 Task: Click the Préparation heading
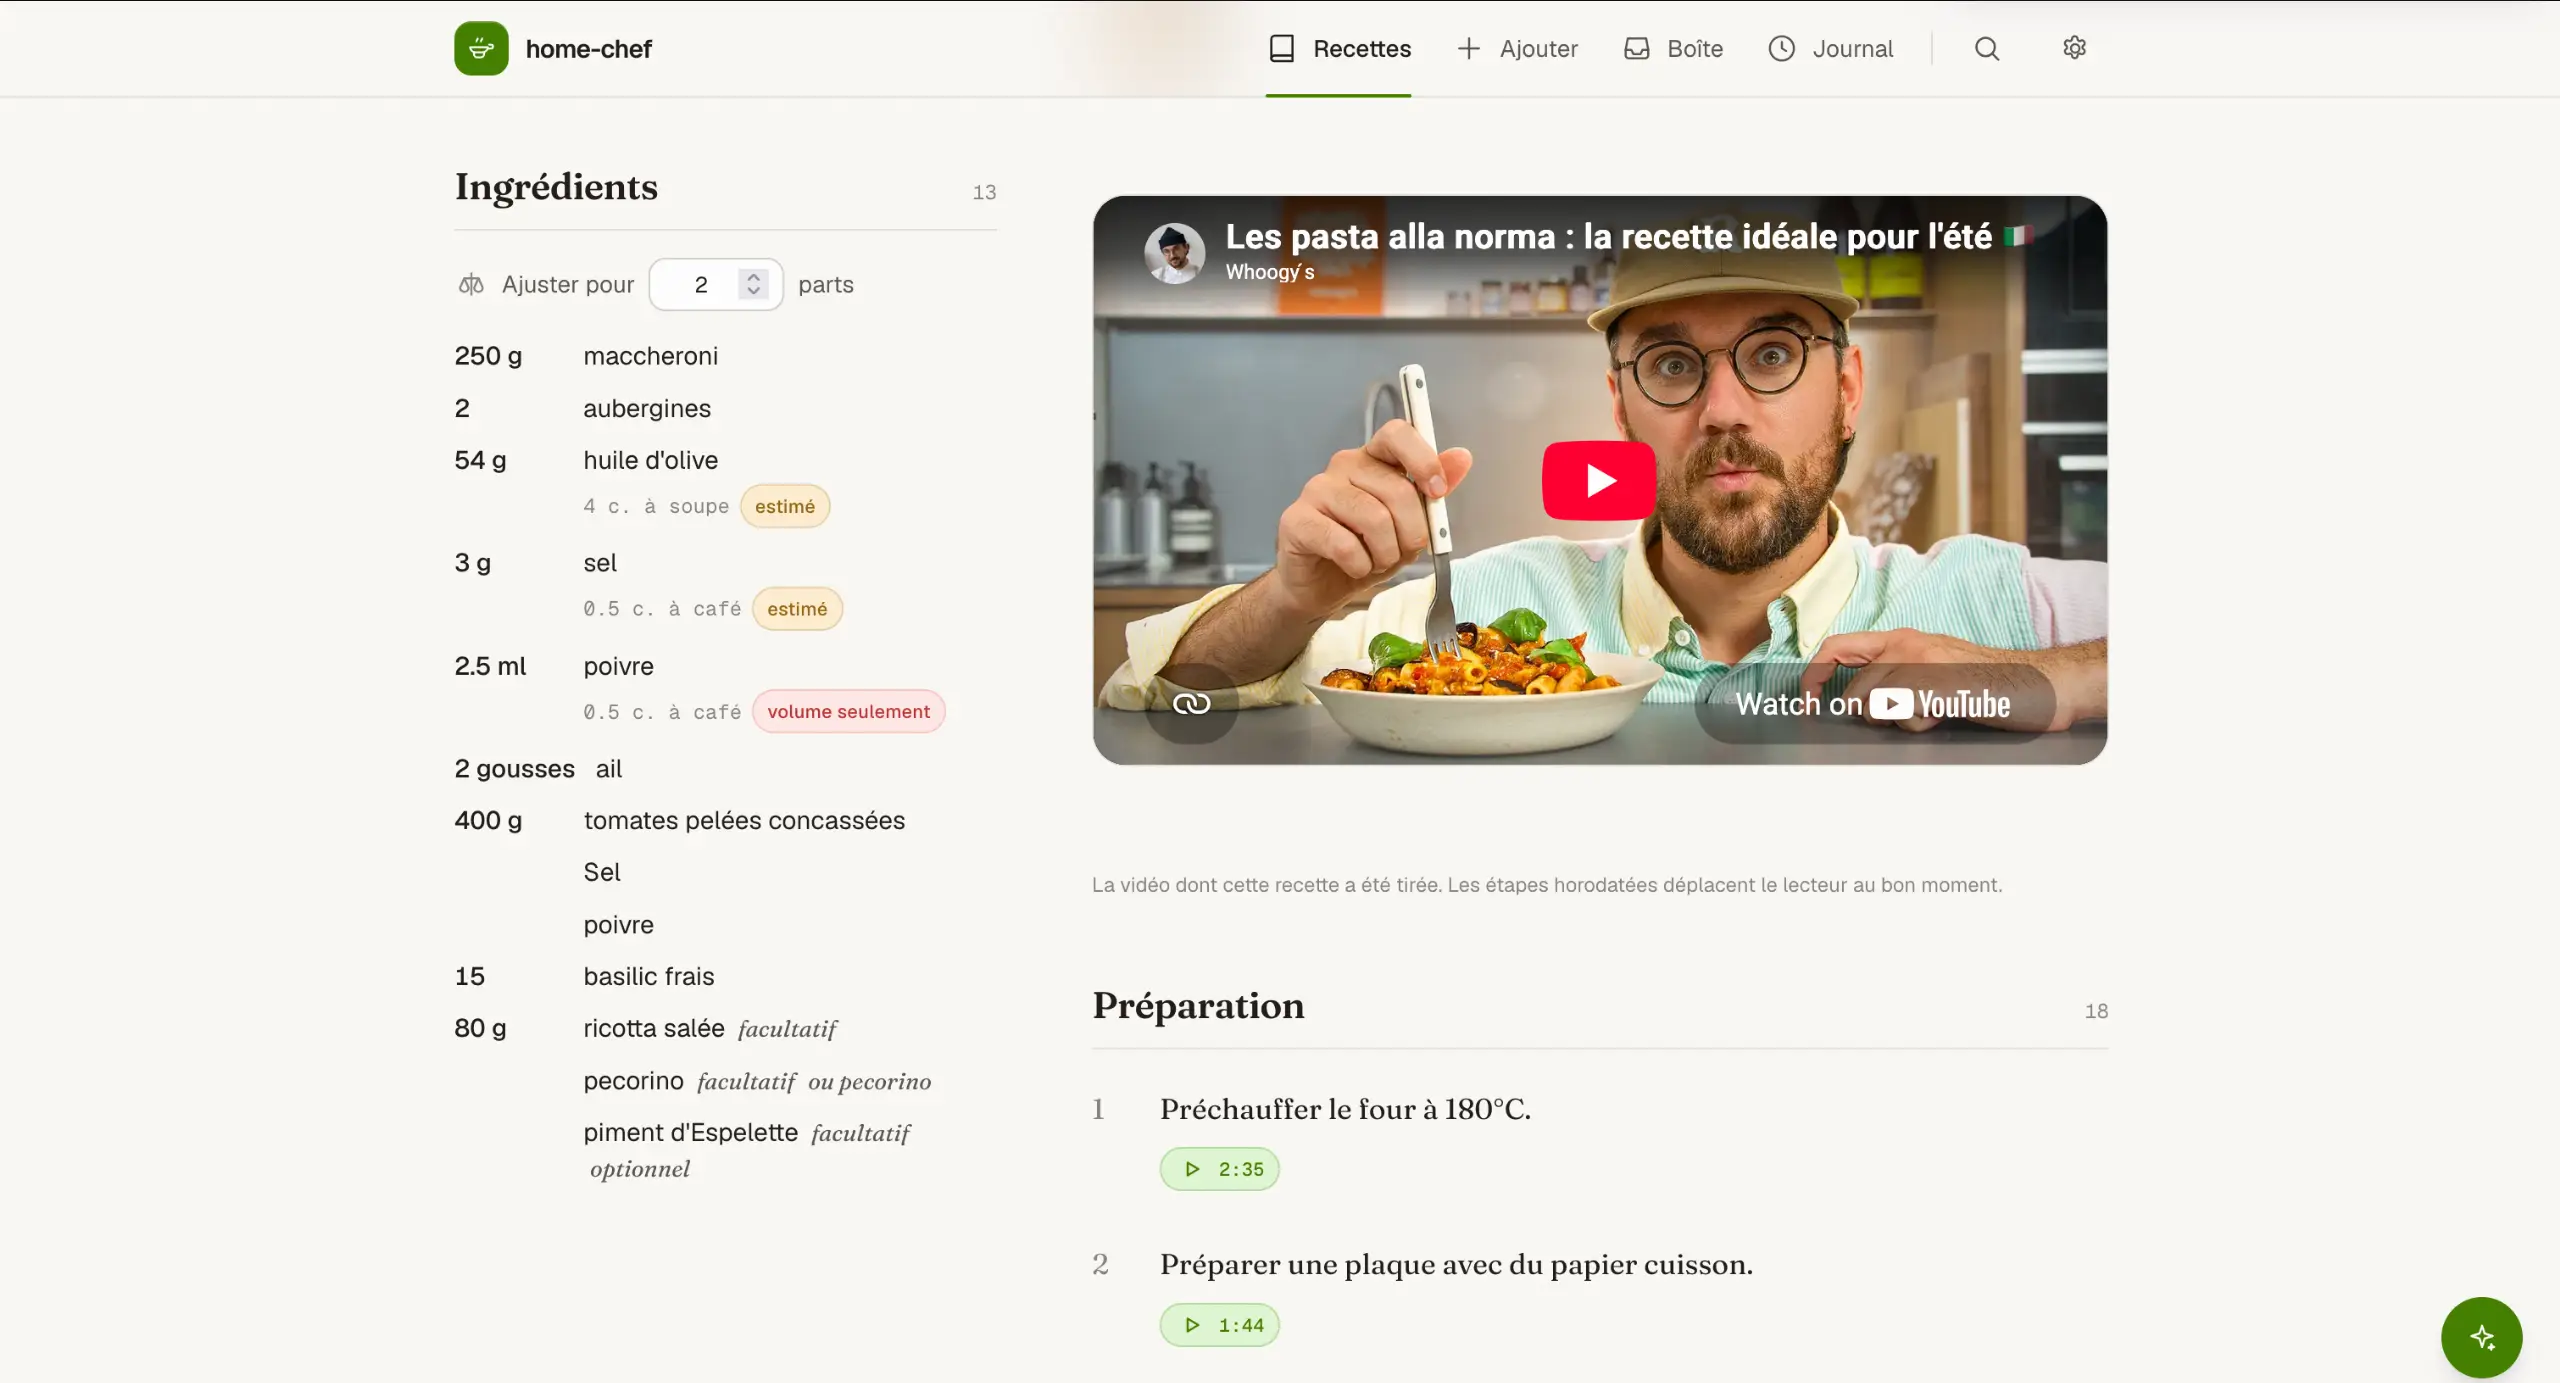click(1198, 1006)
